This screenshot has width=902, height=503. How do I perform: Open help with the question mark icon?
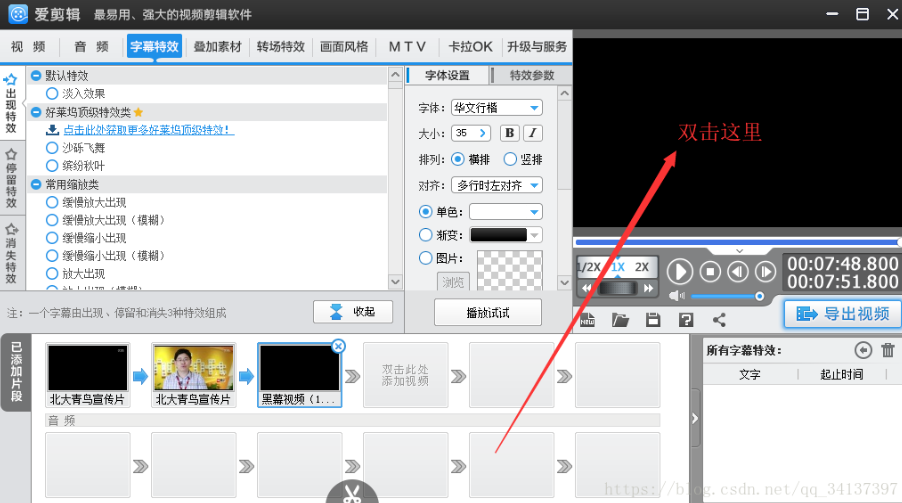tap(686, 319)
